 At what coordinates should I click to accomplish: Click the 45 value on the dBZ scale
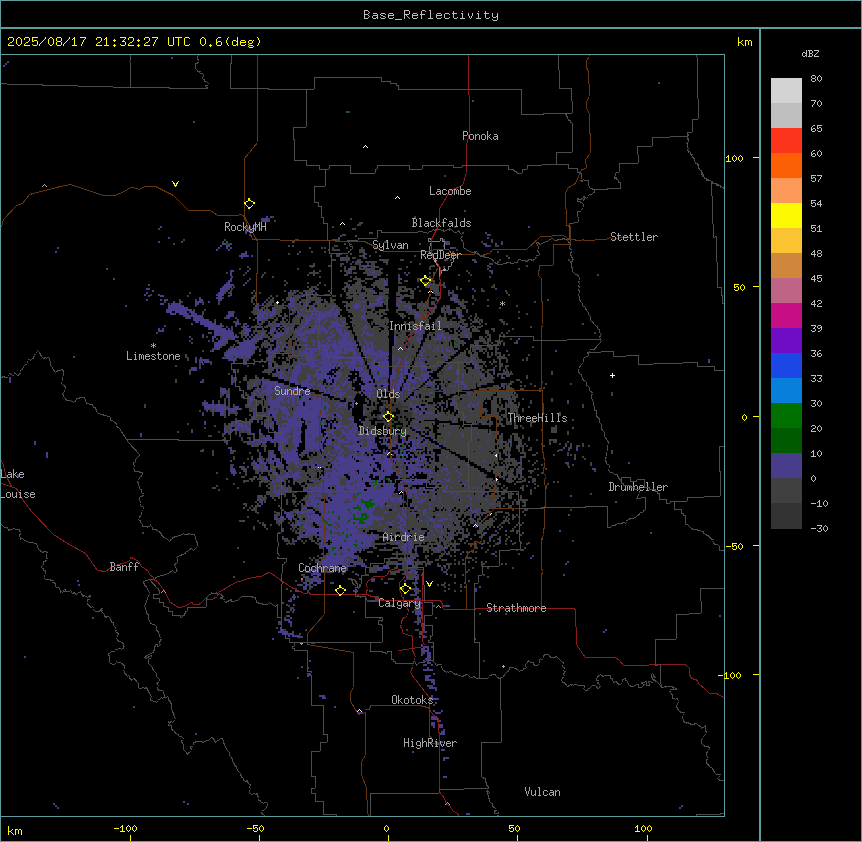click(x=816, y=279)
